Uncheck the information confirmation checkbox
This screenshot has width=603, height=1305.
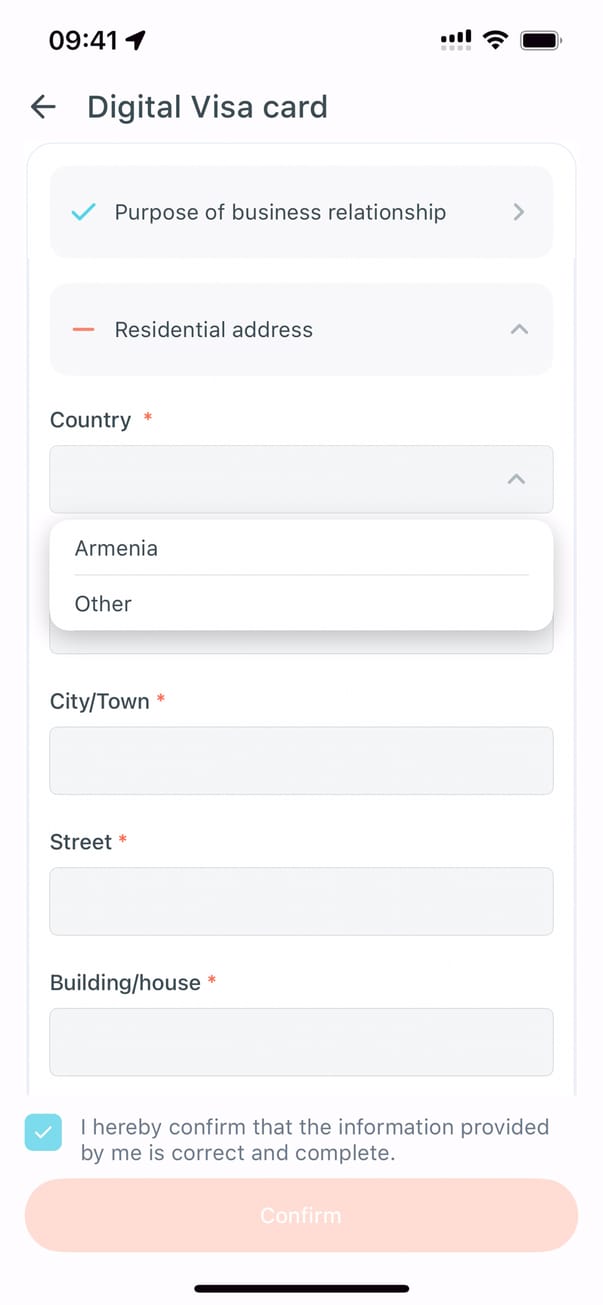point(43,1132)
